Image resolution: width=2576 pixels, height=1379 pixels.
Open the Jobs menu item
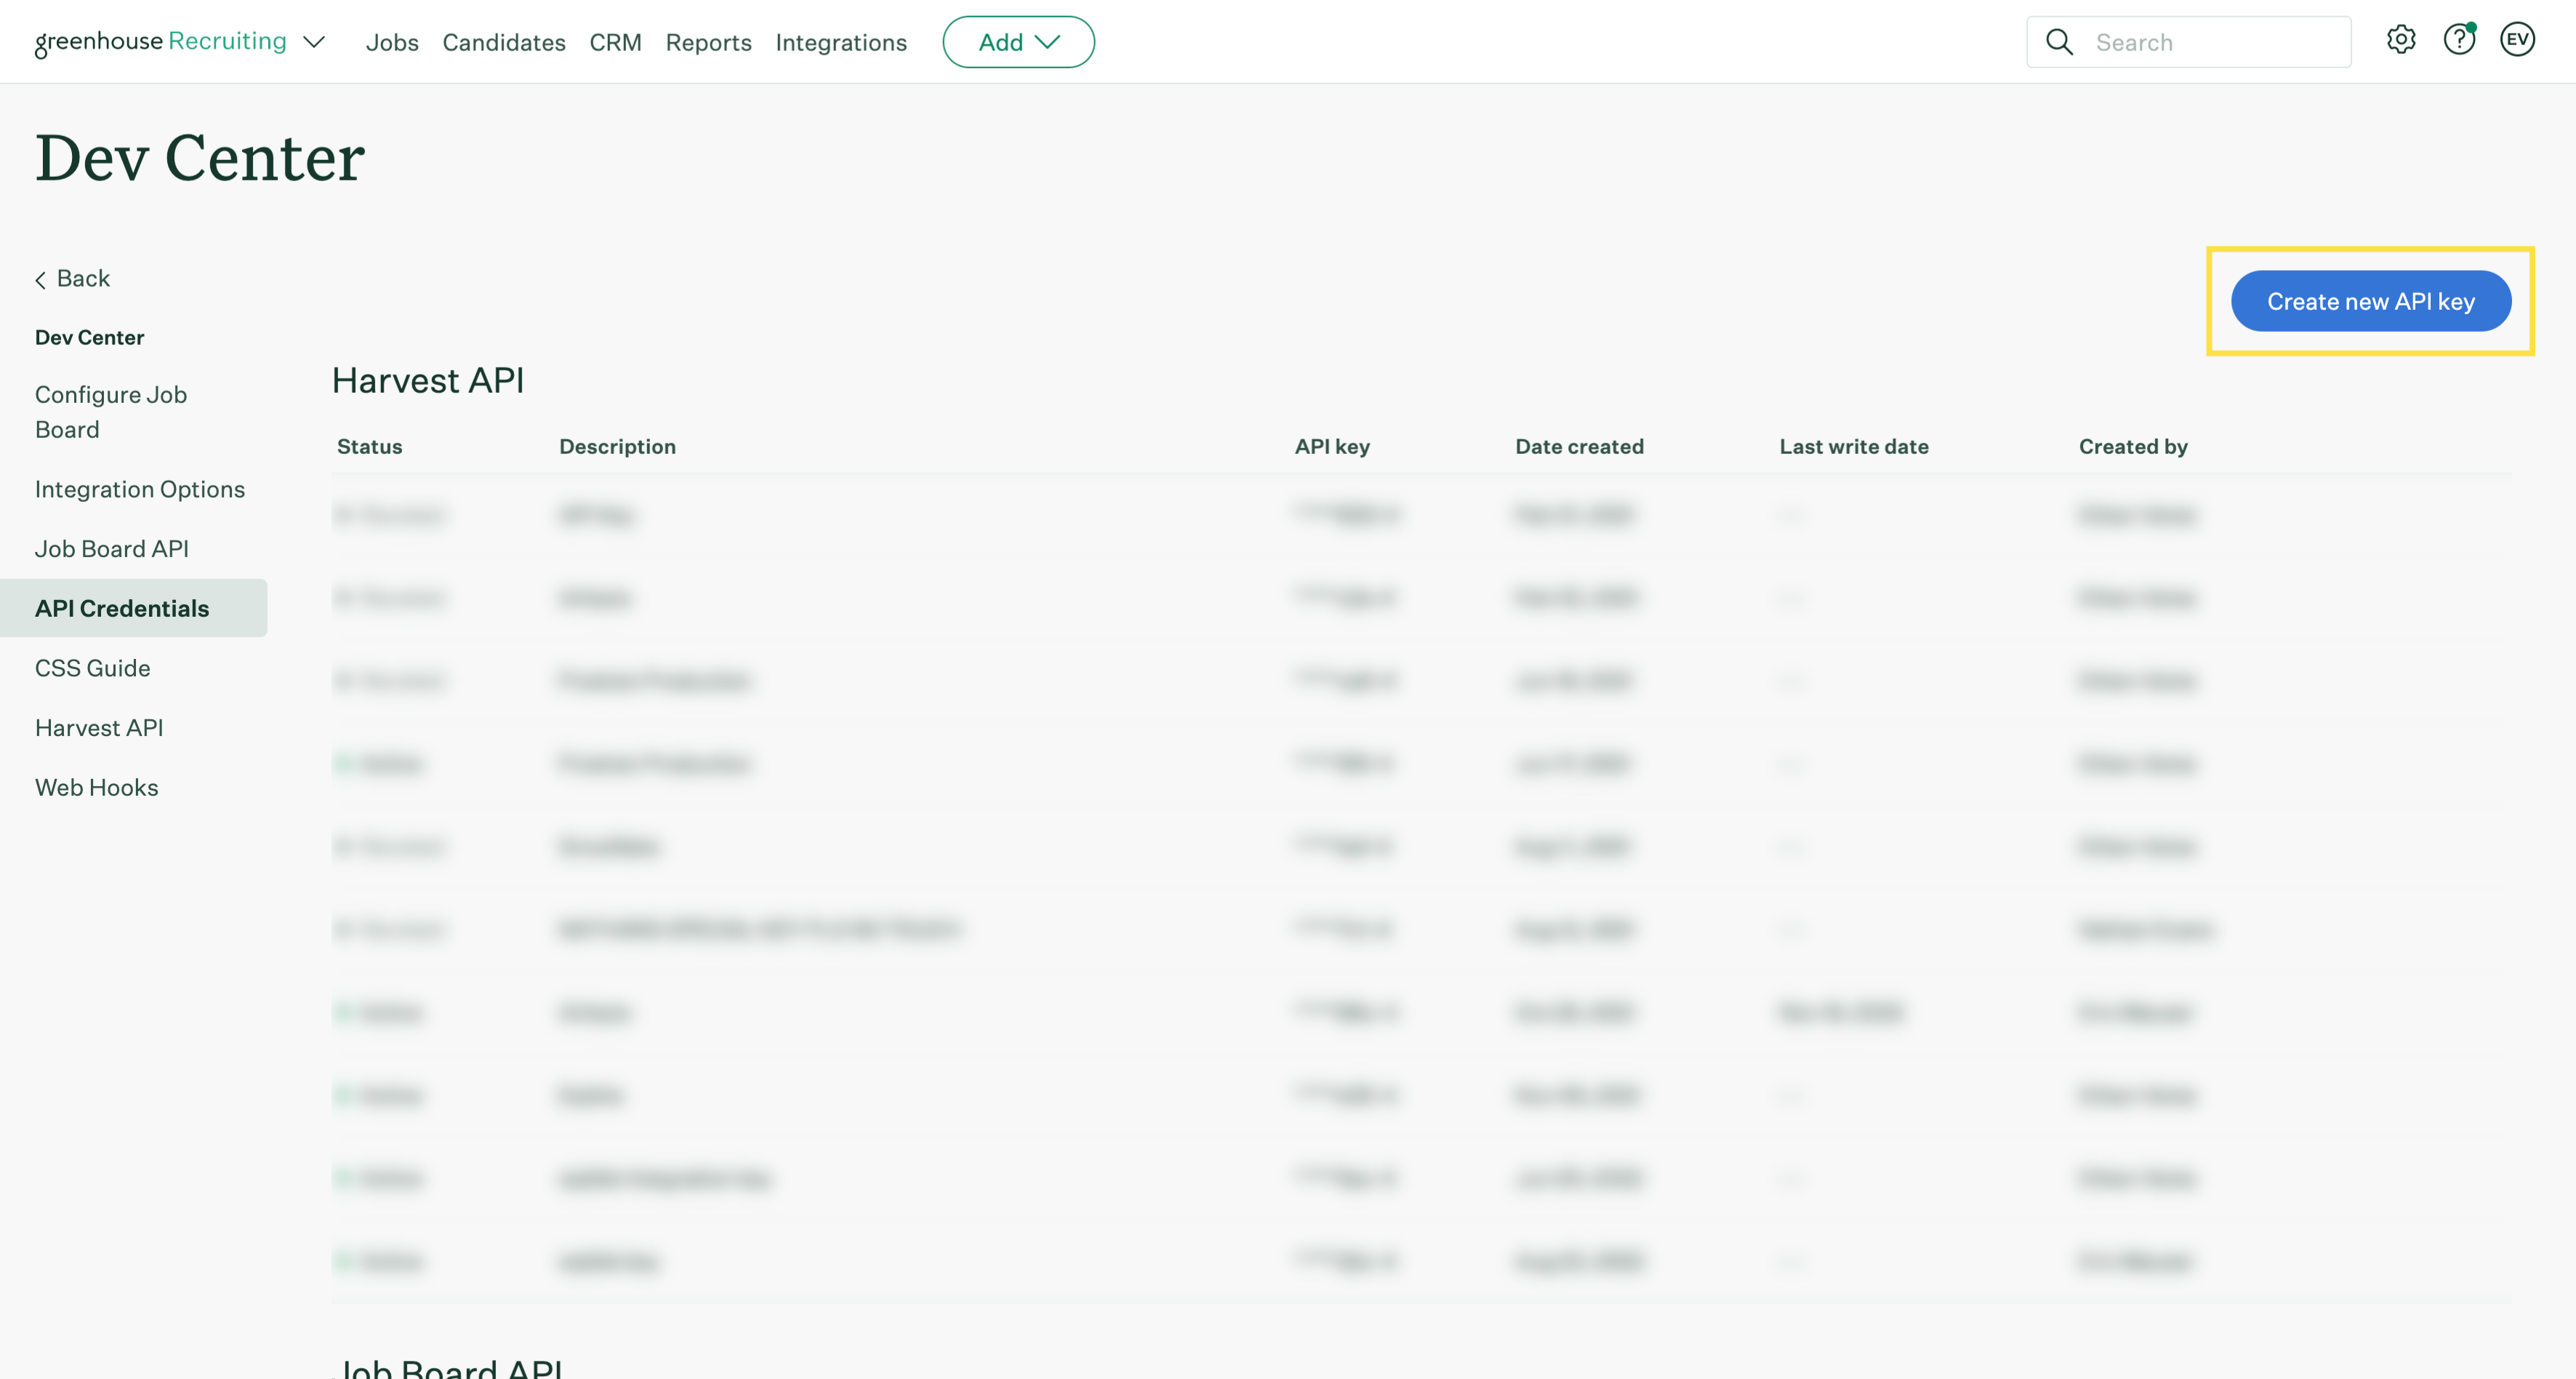392,42
